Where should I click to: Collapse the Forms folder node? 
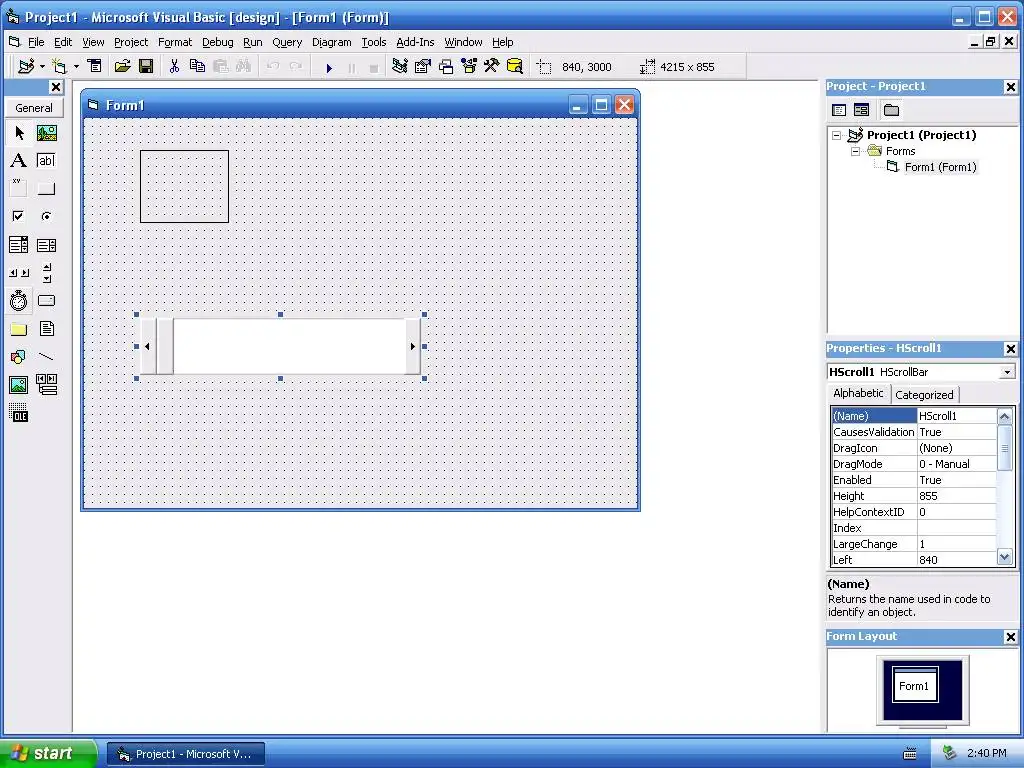(856, 151)
